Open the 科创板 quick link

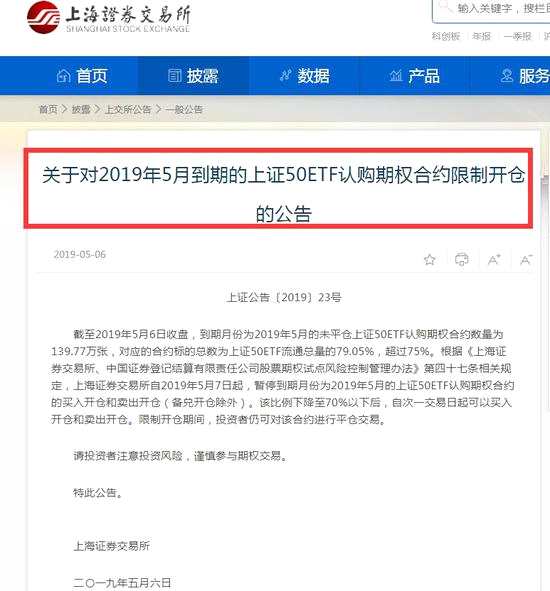446,36
